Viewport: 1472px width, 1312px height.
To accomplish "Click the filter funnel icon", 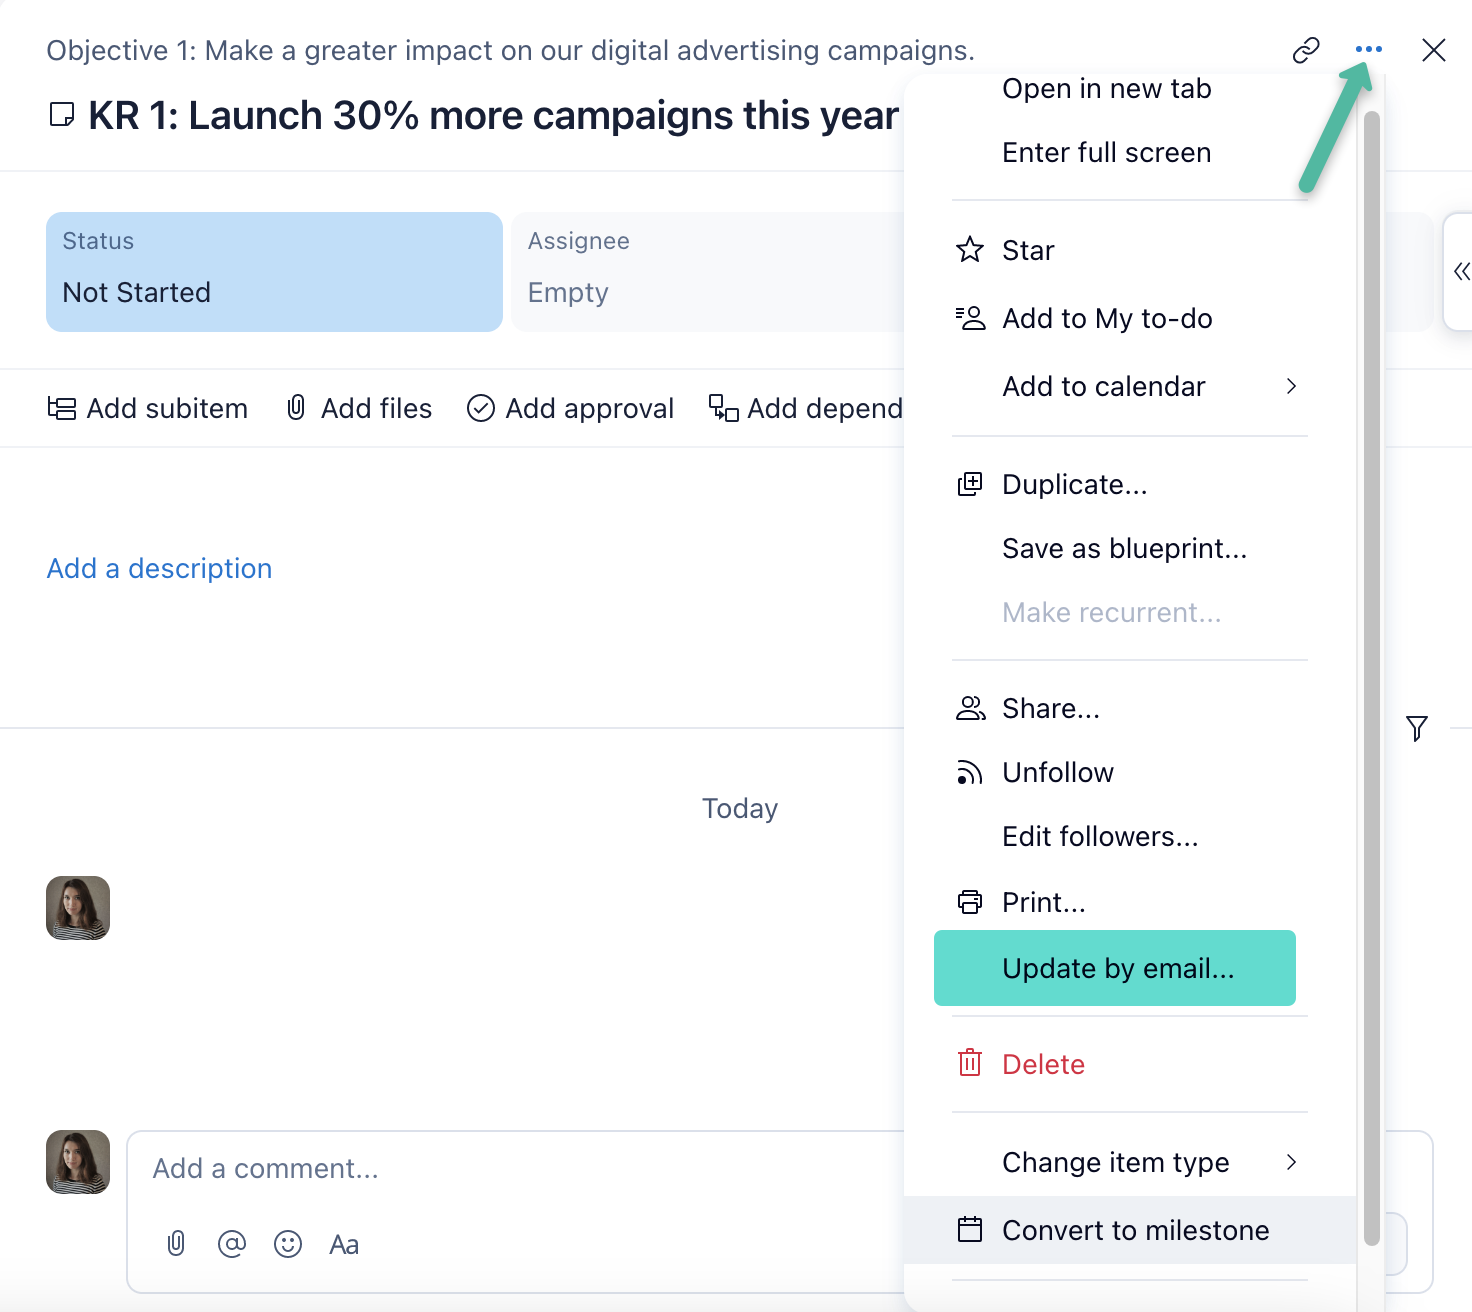I will click(x=1416, y=728).
